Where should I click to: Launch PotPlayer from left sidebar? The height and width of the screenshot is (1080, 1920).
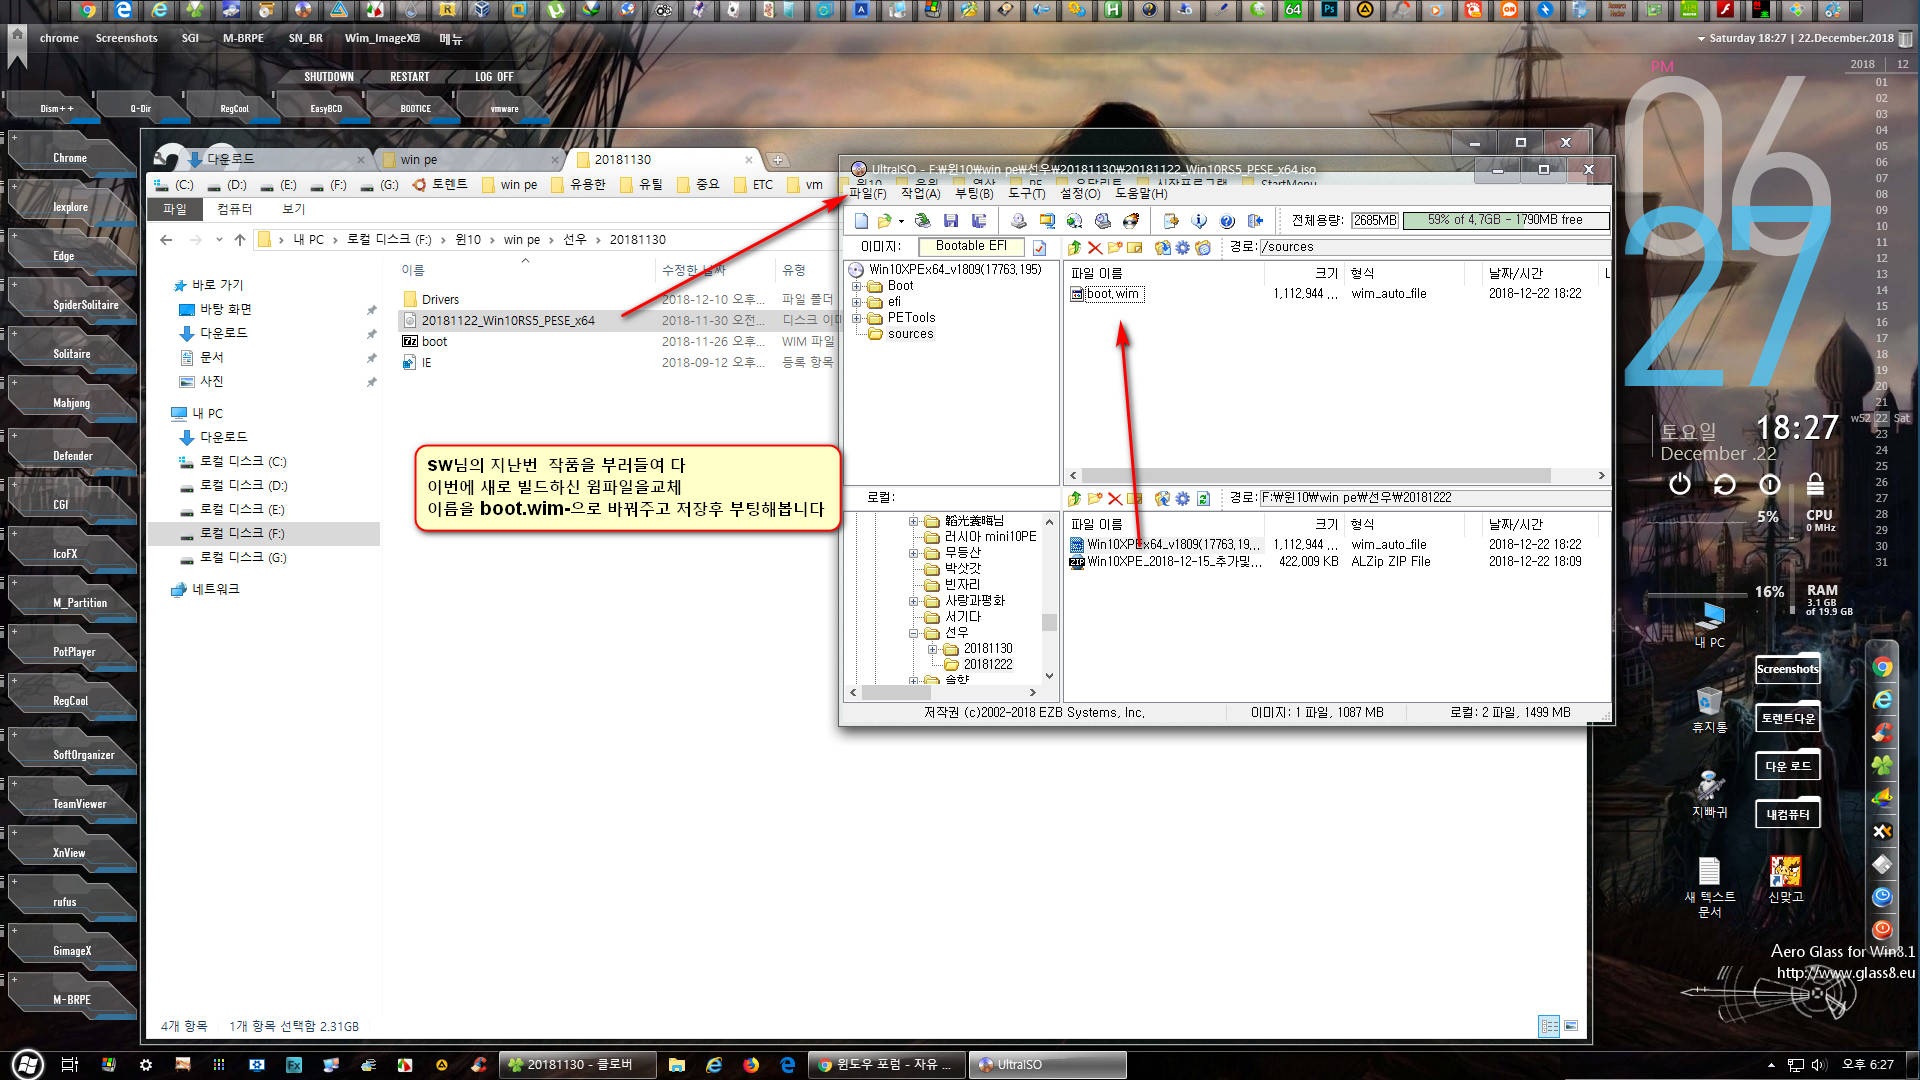[74, 652]
